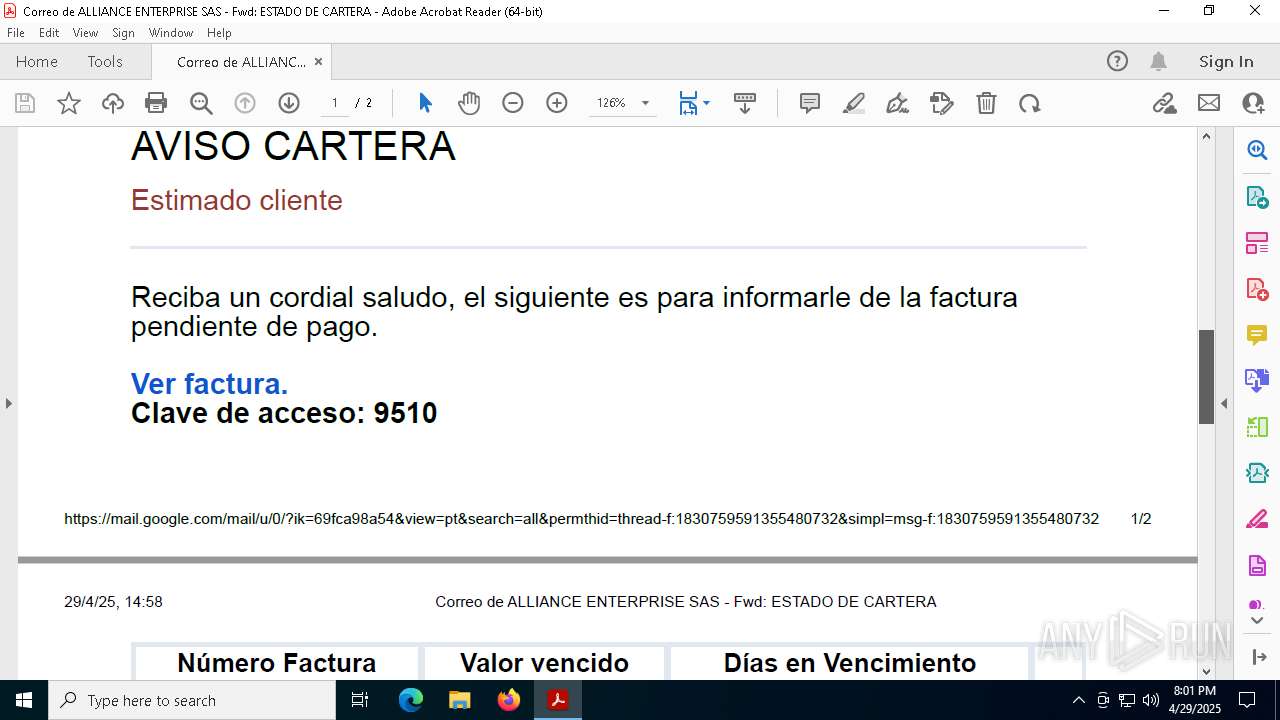Open the Ver factura. link
1280x720 pixels.
[x=209, y=384]
